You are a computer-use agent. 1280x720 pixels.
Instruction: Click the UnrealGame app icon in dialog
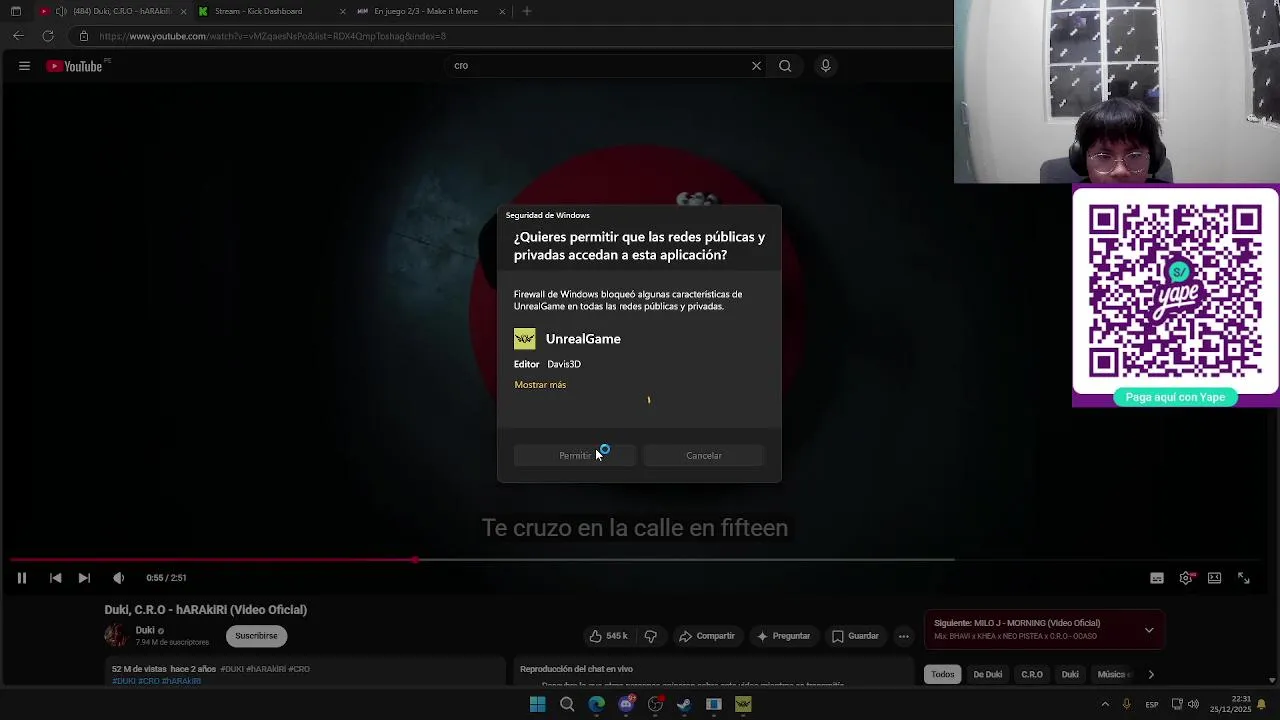(525, 339)
